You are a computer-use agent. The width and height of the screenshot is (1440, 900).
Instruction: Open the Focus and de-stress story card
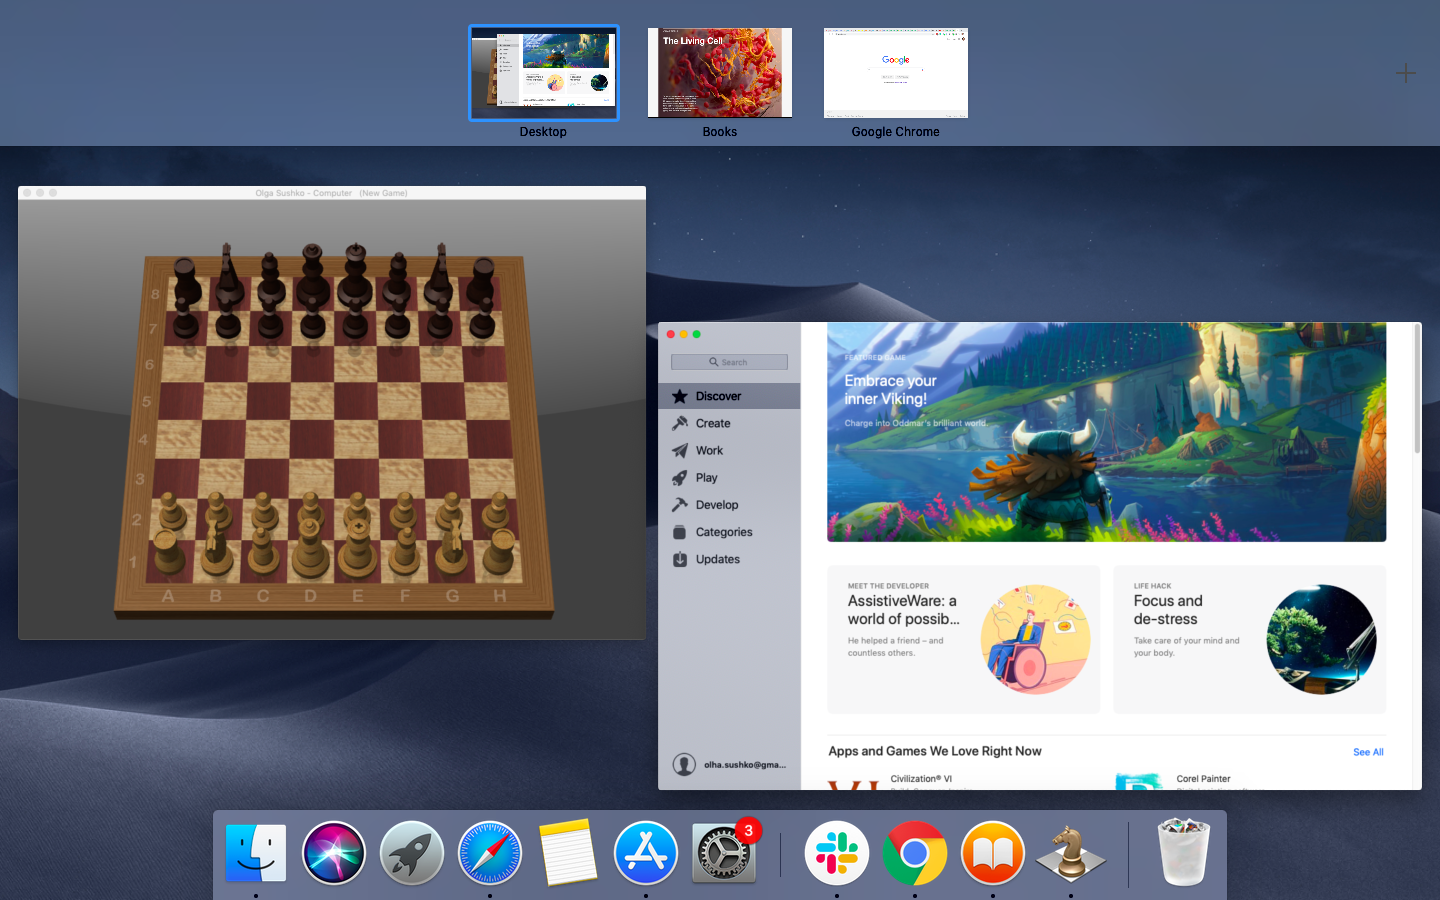coord(1250,640)
